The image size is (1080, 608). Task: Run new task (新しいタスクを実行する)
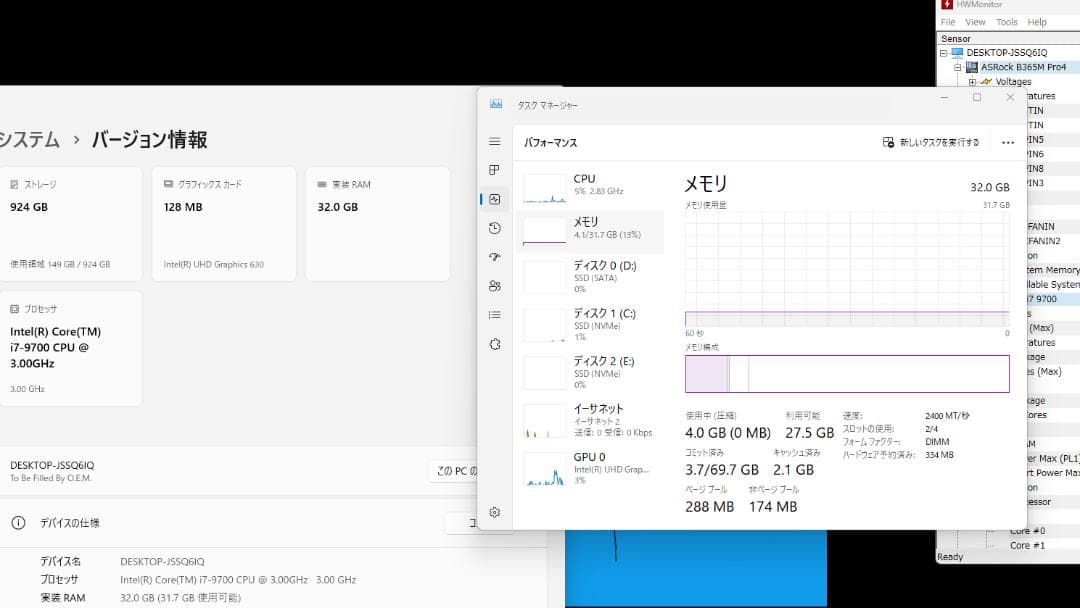pos(931,143)
